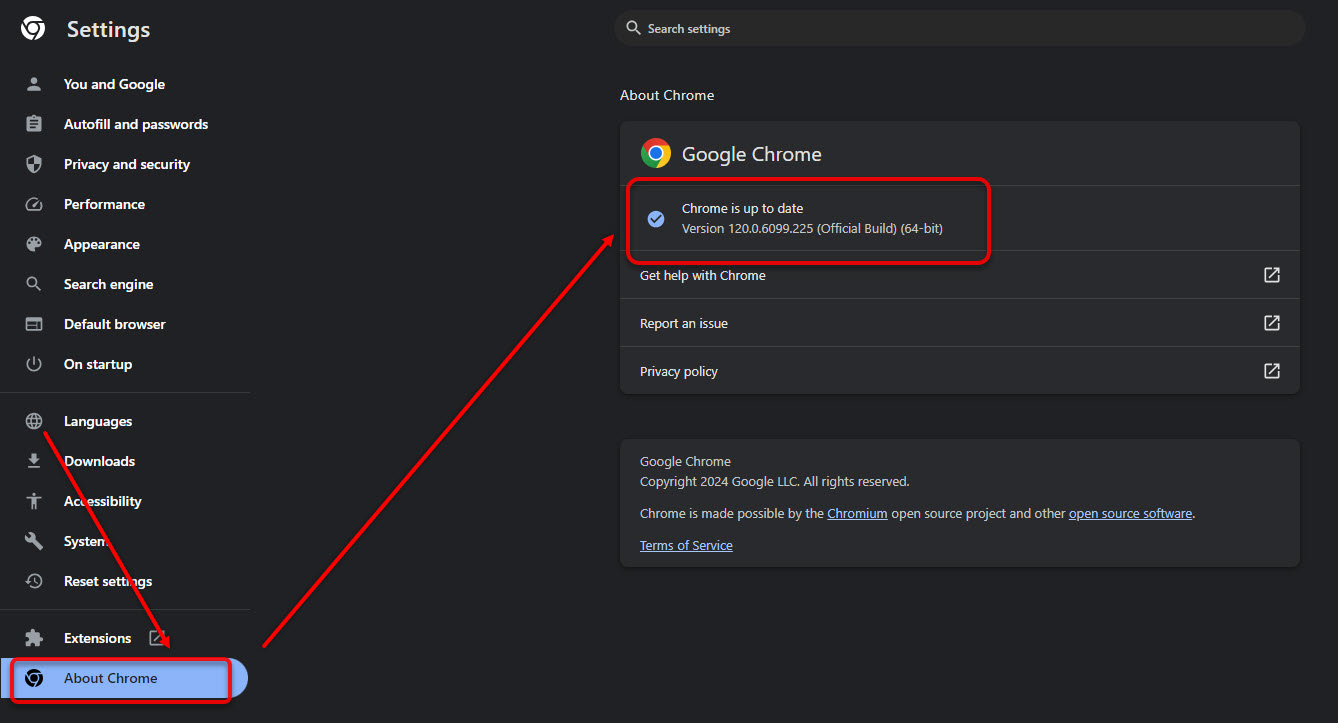Select About Chrome in the sidebar

[x=125, y=678]
